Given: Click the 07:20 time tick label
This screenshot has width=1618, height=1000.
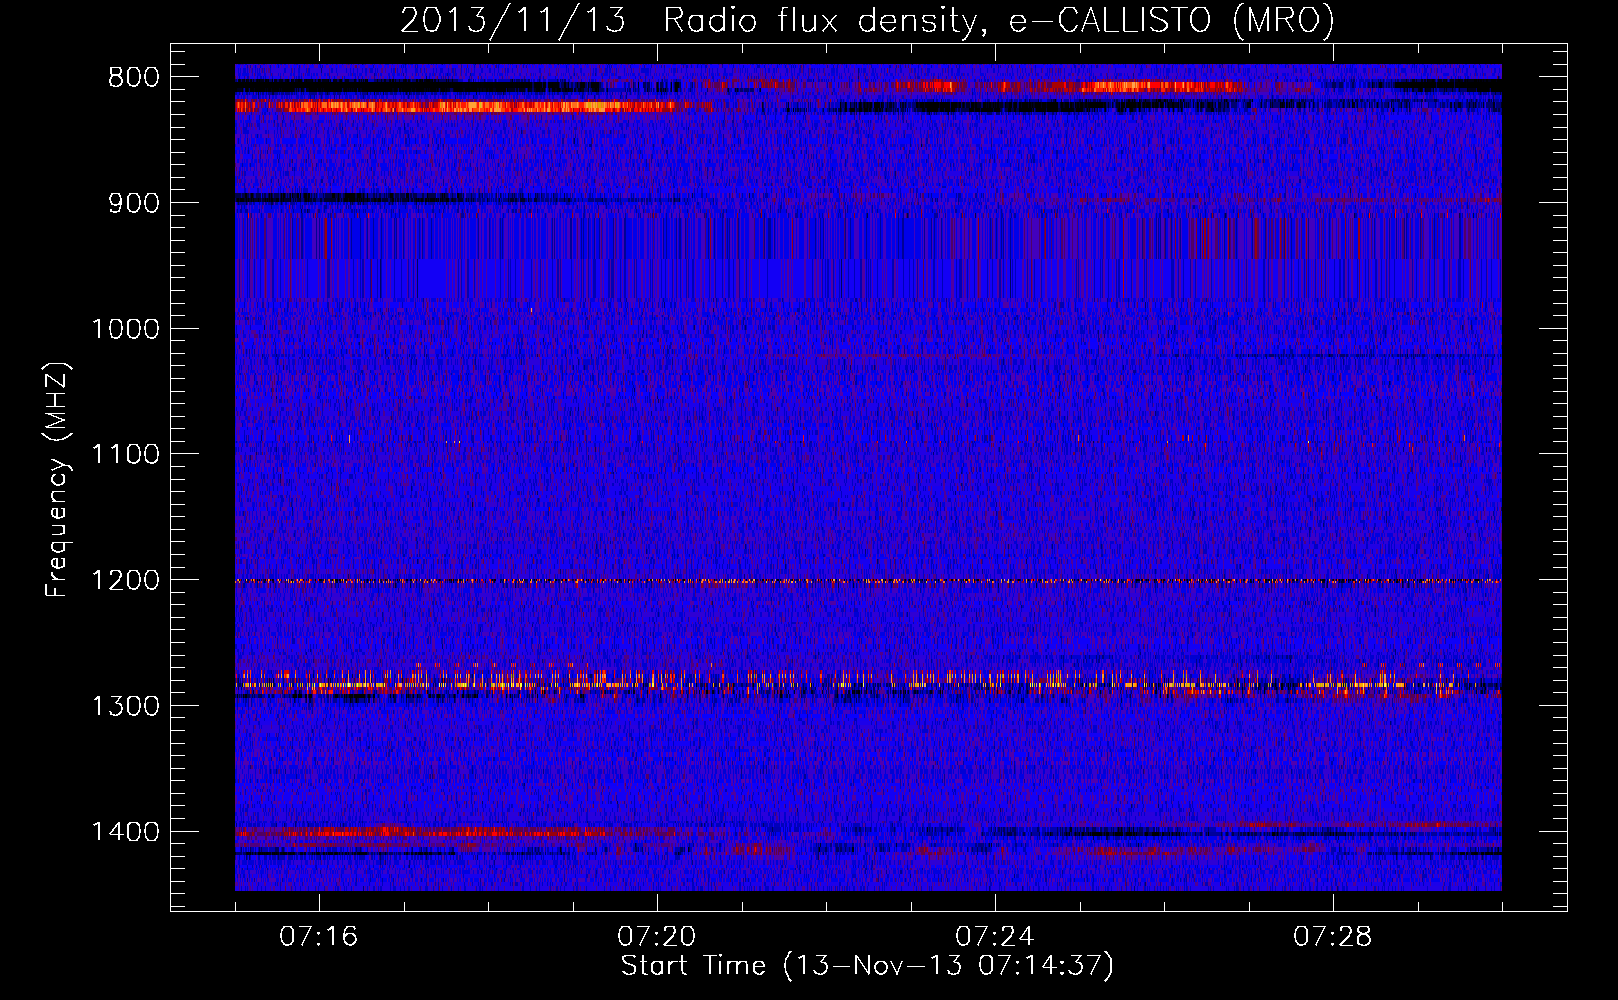Looking at the screenshot, I should 657,937.
